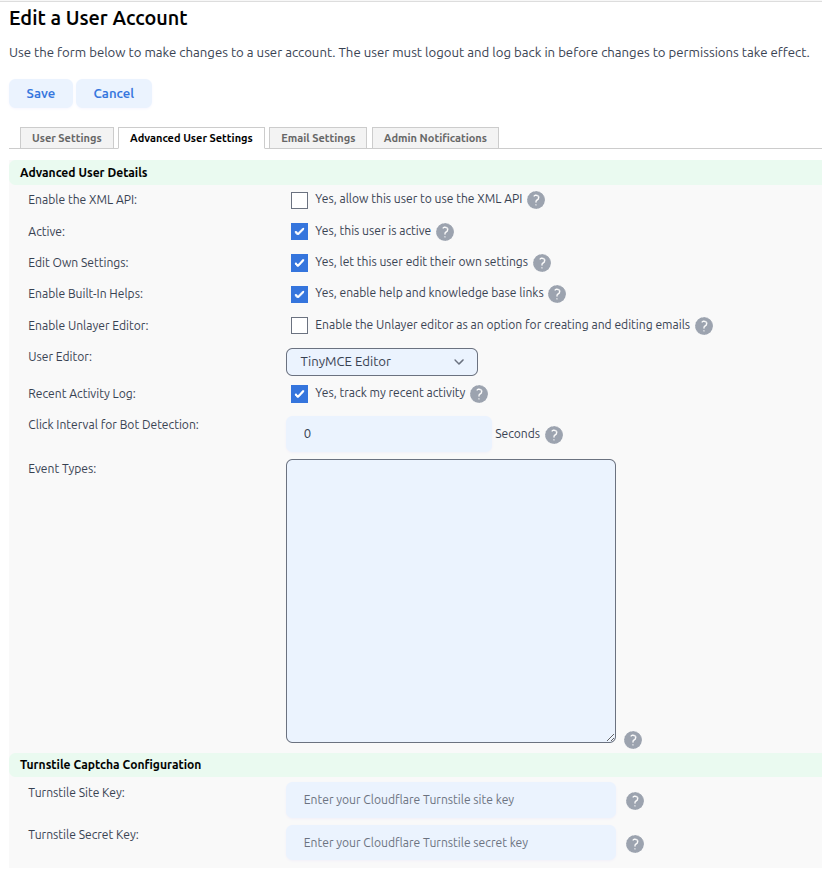Click inside the Event Types text area

click(451, 601)
